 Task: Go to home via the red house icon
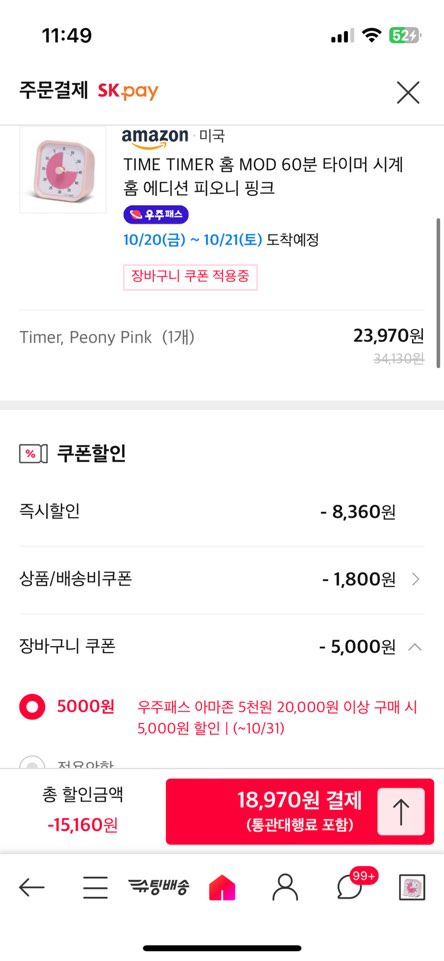point(222,887)
